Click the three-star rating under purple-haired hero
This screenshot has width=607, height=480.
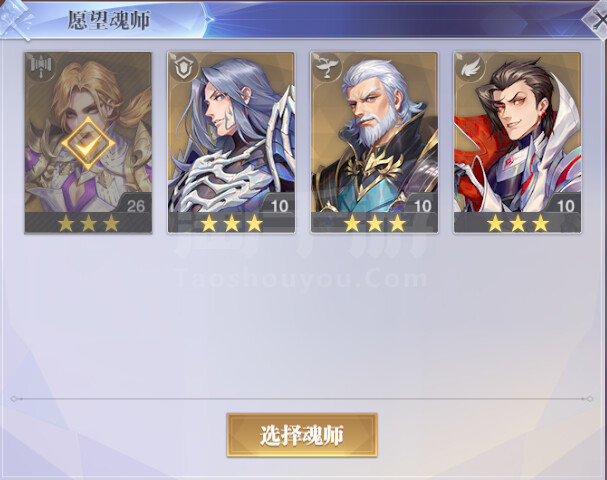point(231,223)
